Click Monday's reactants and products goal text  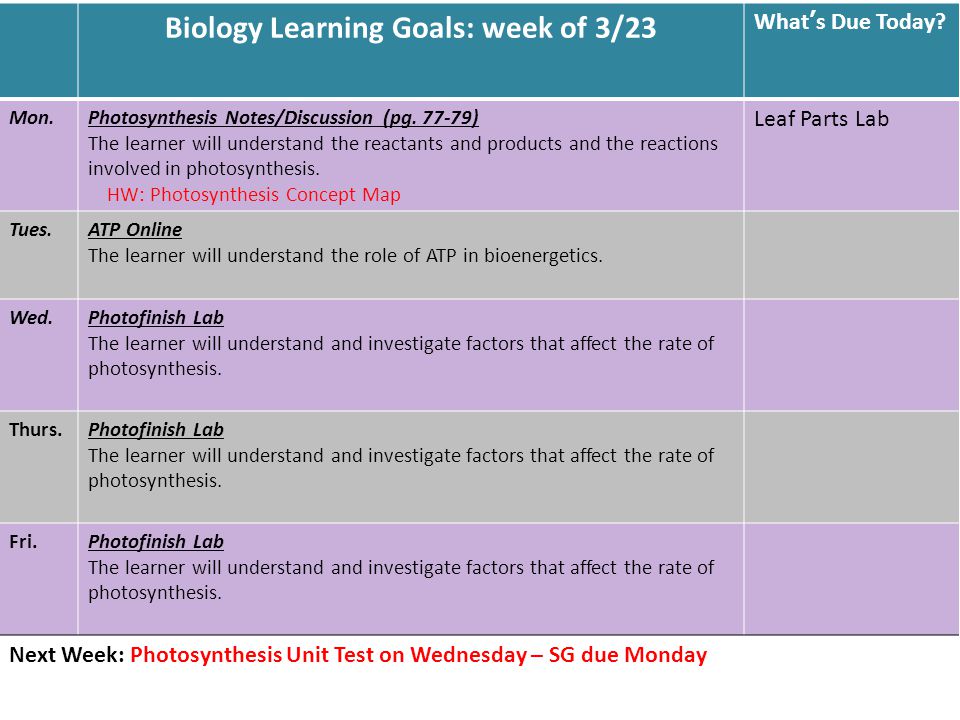click(403, 156)
